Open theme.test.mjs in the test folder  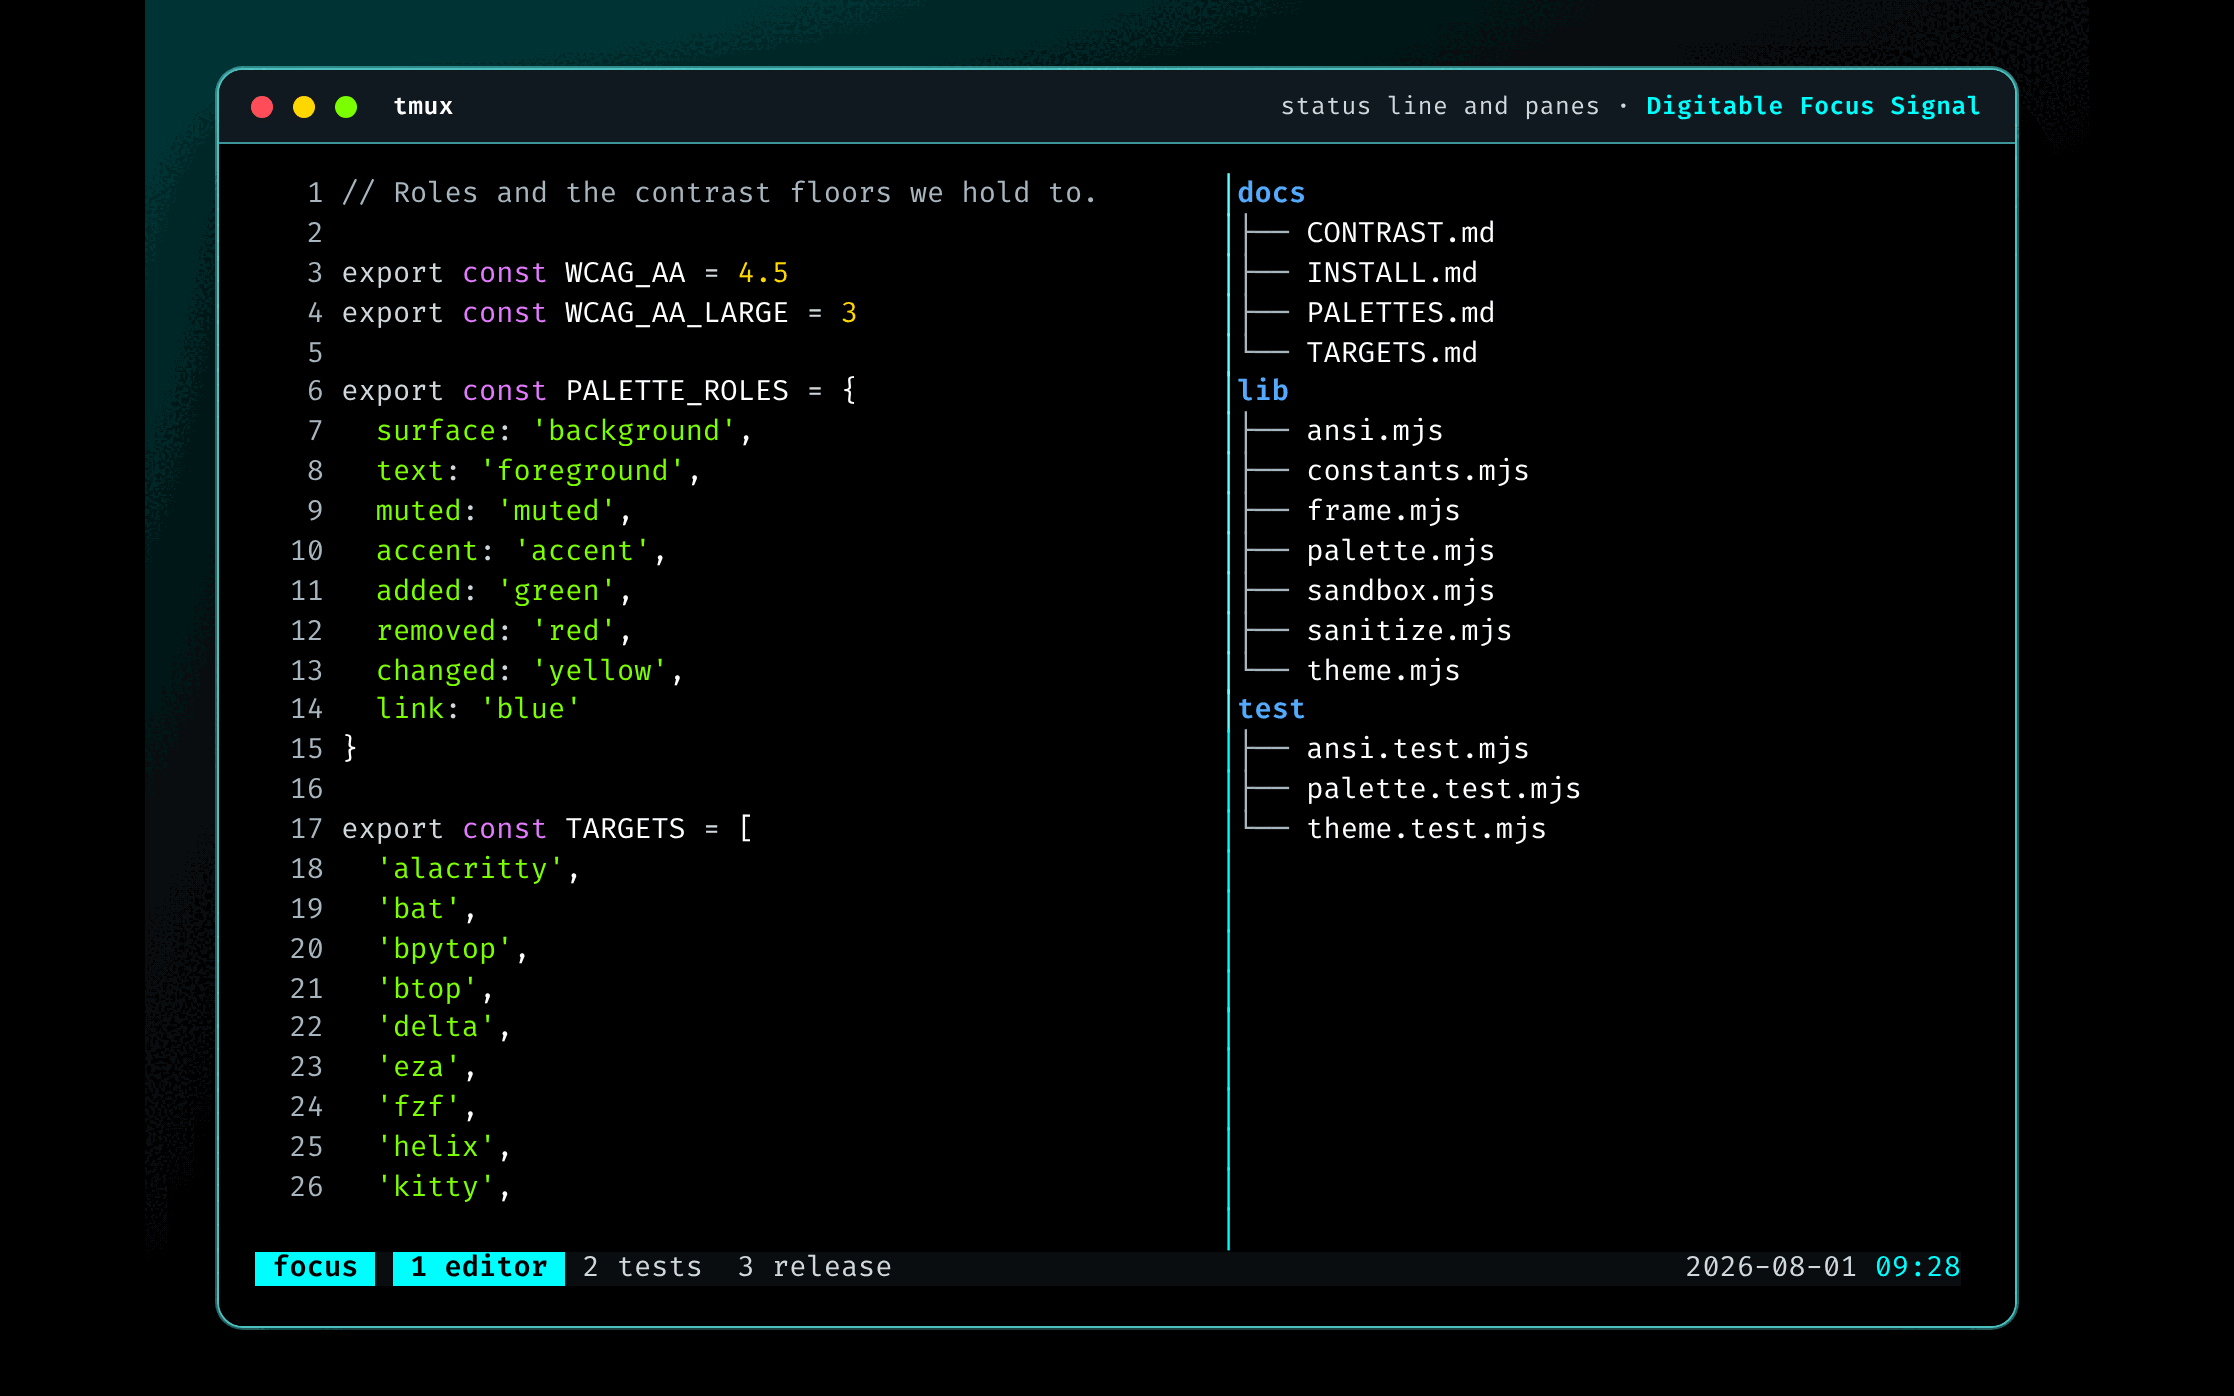(1426, 828)
